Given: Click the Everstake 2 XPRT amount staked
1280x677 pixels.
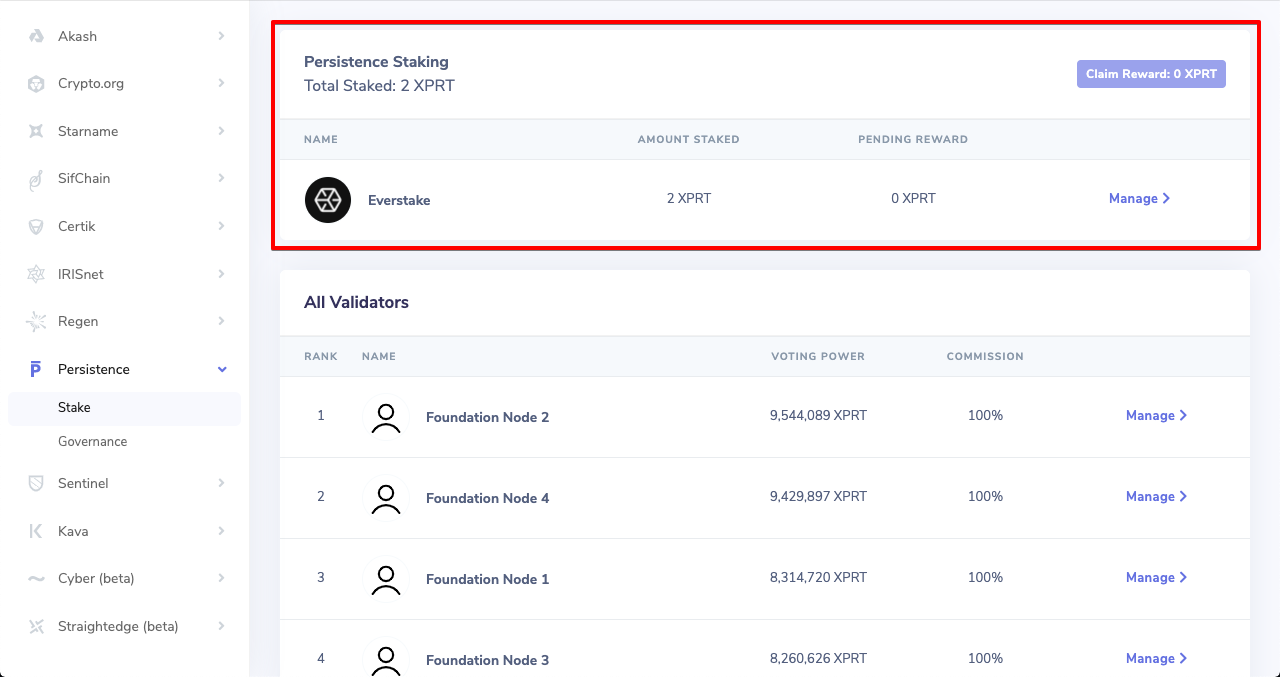Looking at the screenshot, I should point(689,198).
